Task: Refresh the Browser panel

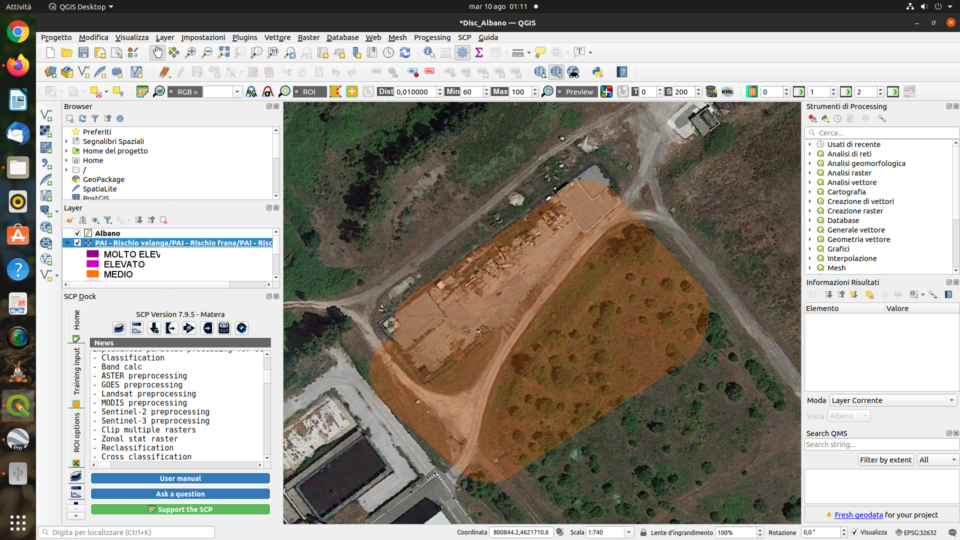Action: [83, 119]
